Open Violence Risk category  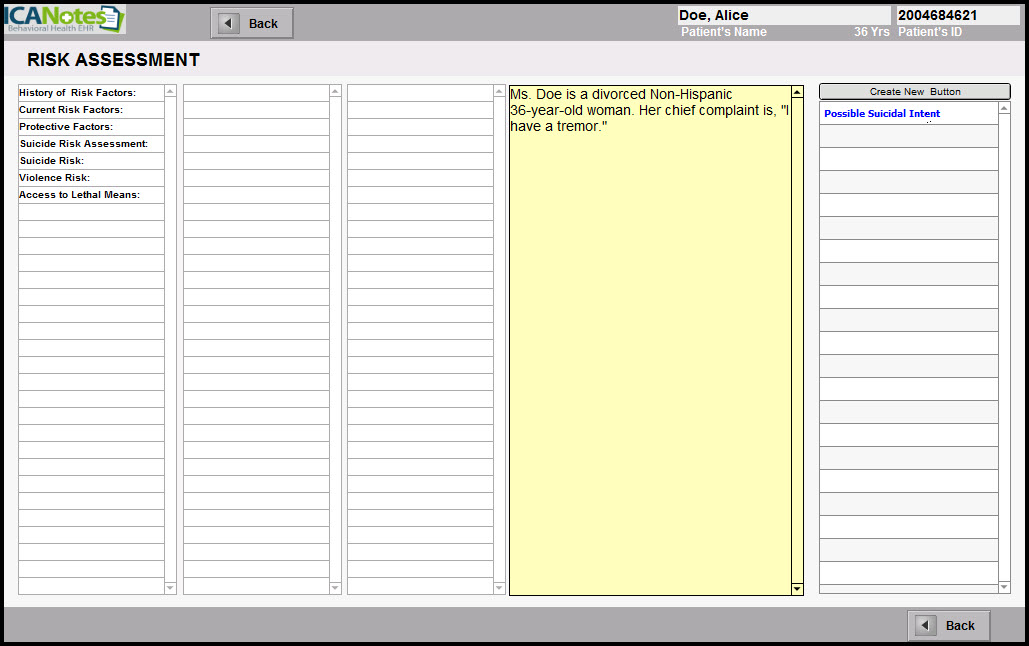point(90,178)
